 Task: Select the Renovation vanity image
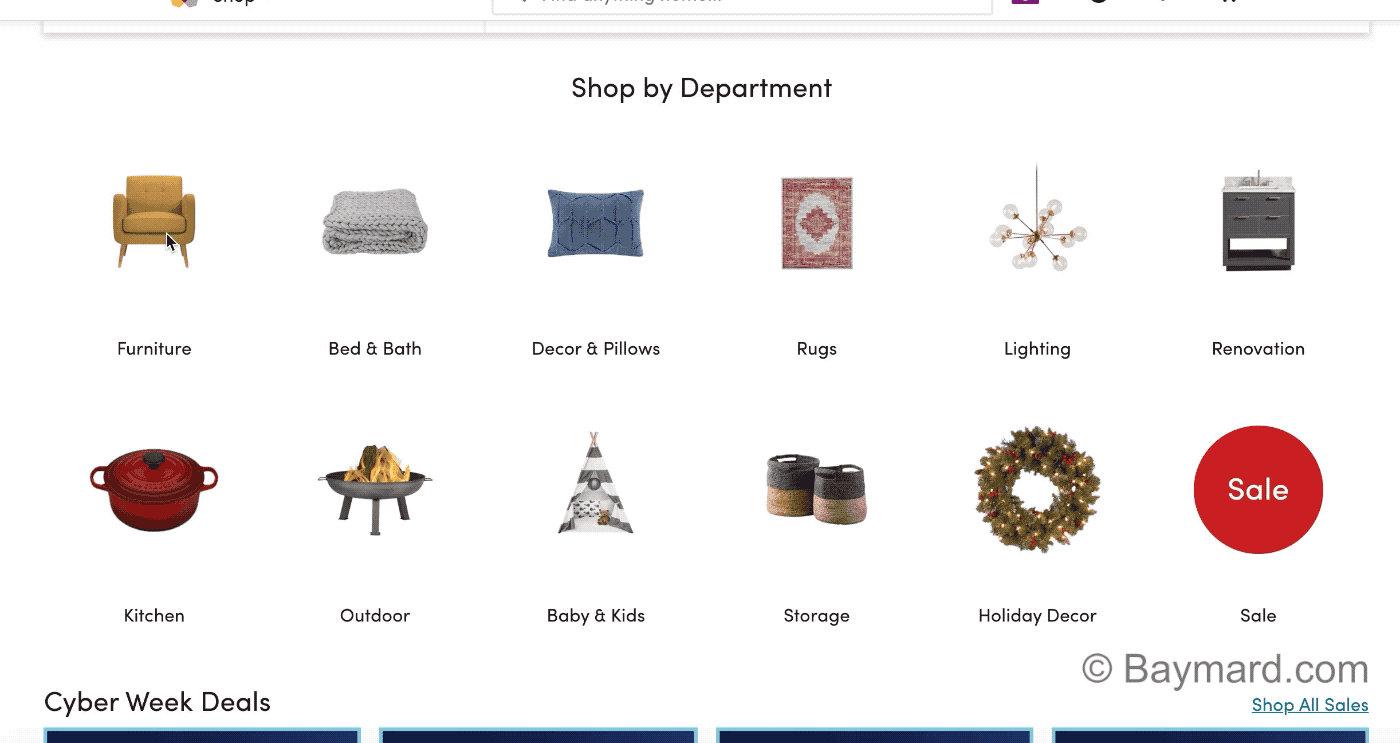(1258, 221)
